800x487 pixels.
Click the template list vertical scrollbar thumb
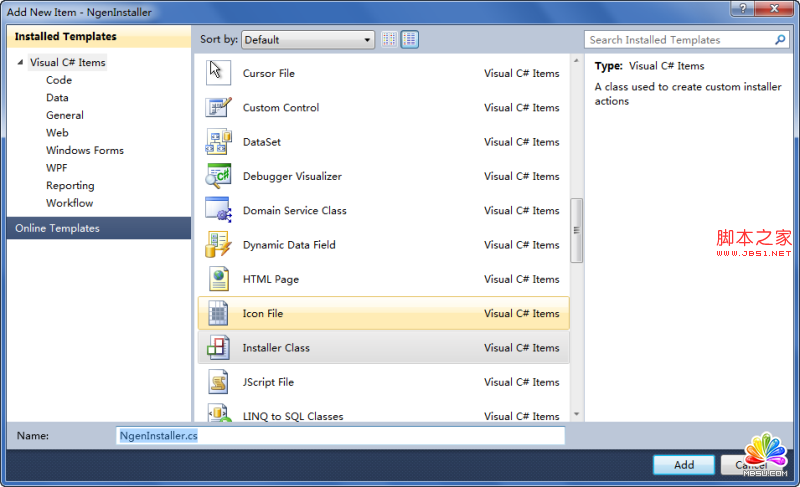coord(576,230)
